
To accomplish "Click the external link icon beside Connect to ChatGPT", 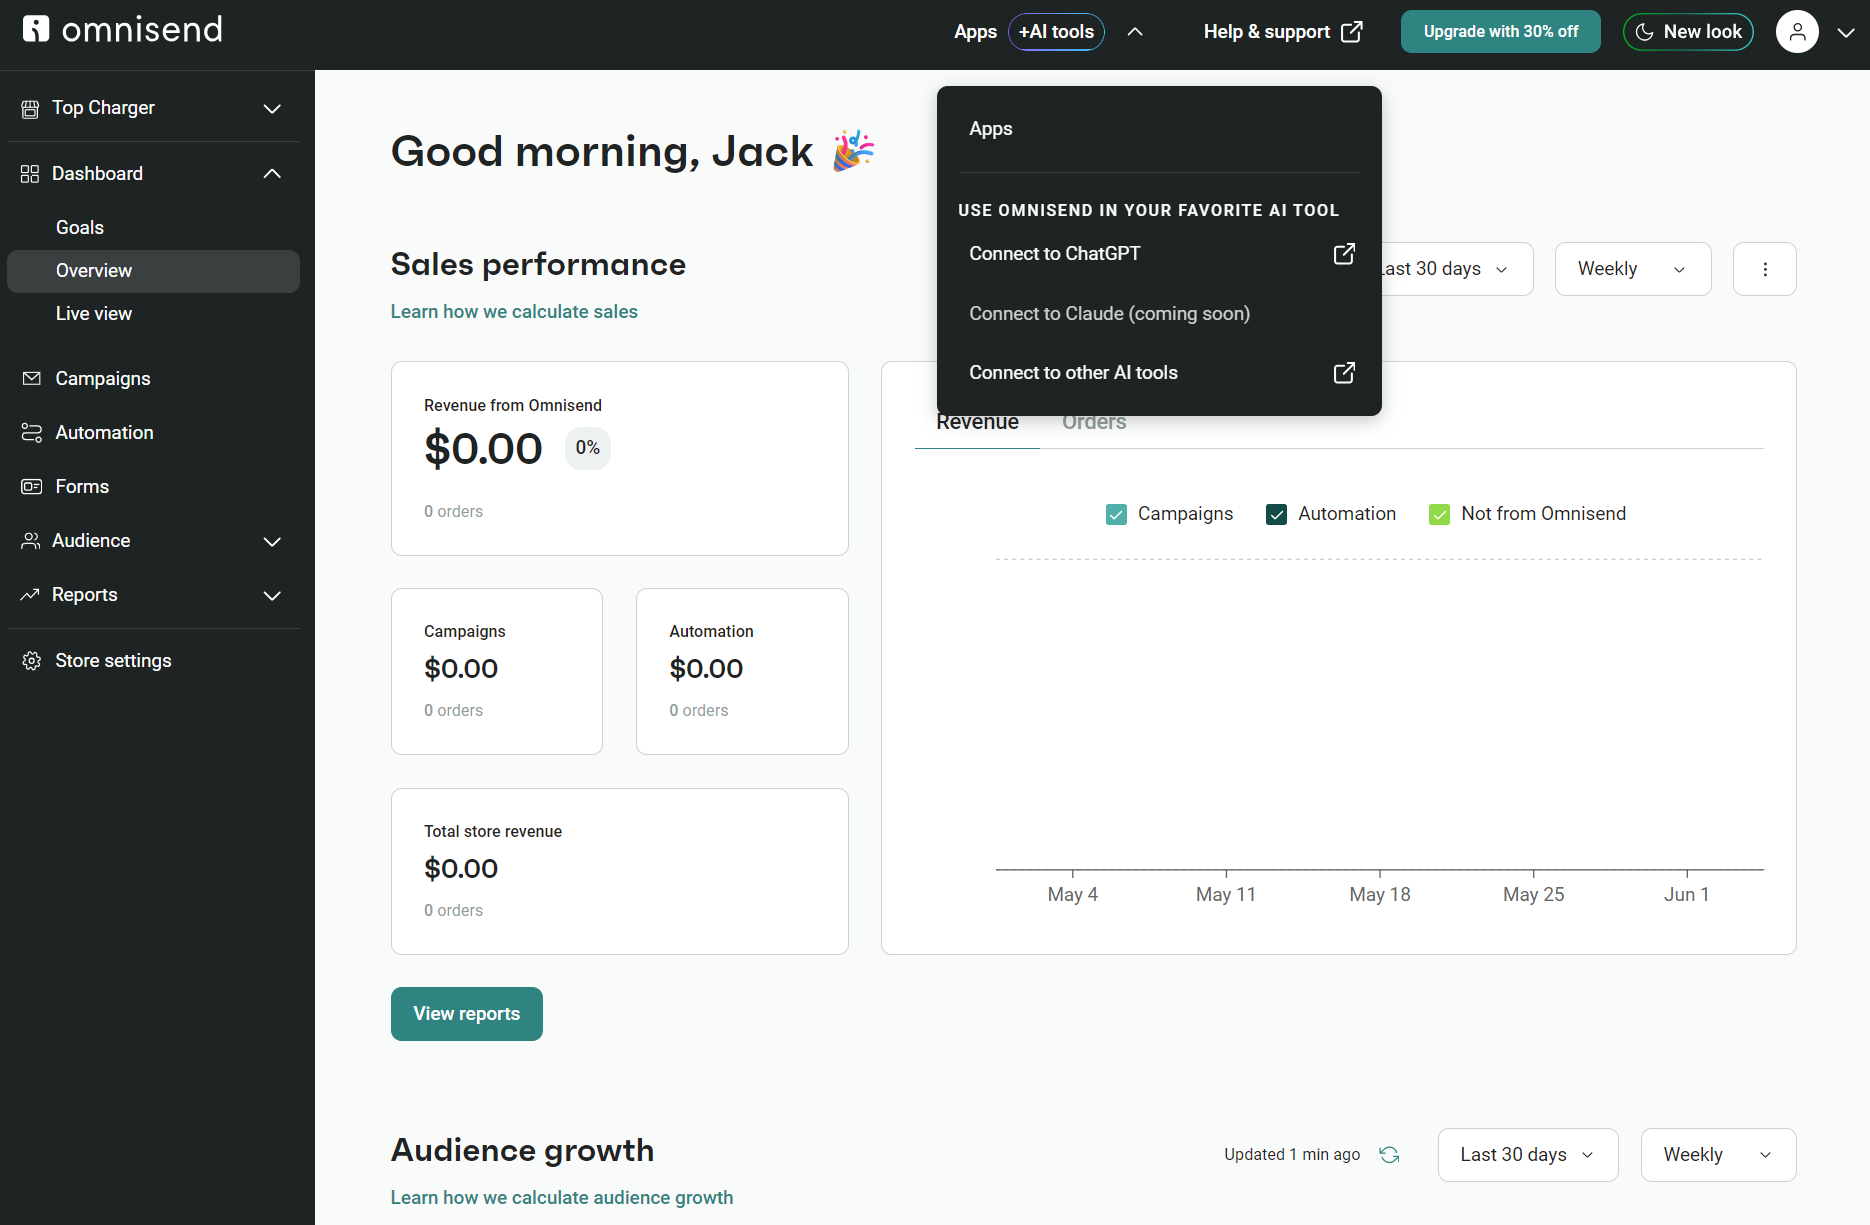I will point(1344,254).
